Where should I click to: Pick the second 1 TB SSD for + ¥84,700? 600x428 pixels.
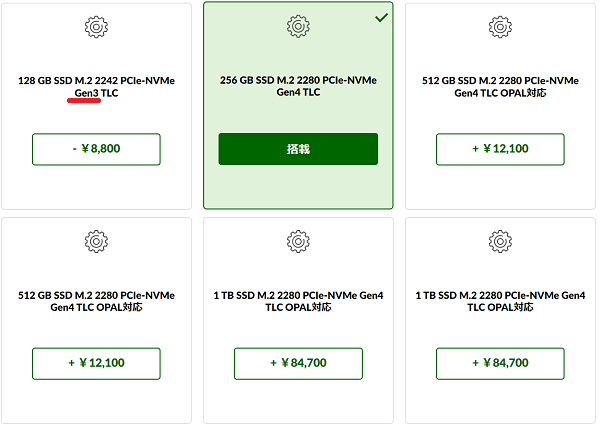[x=500, y=364]
